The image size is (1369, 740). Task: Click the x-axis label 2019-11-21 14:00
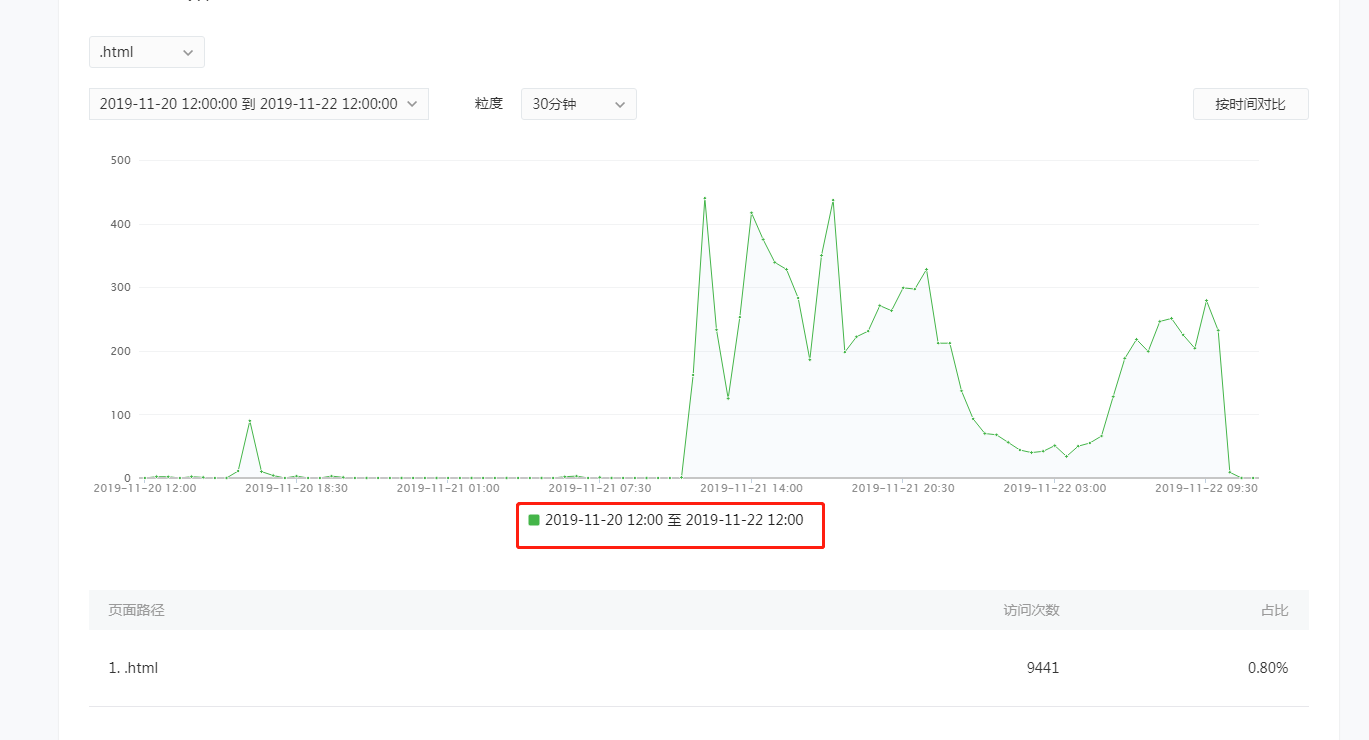pos(752,488)
